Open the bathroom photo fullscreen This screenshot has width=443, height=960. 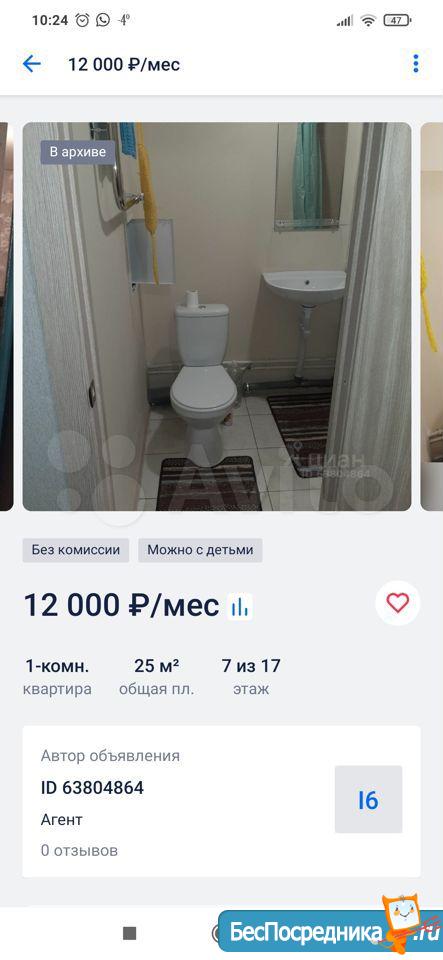tap(217, 317)
